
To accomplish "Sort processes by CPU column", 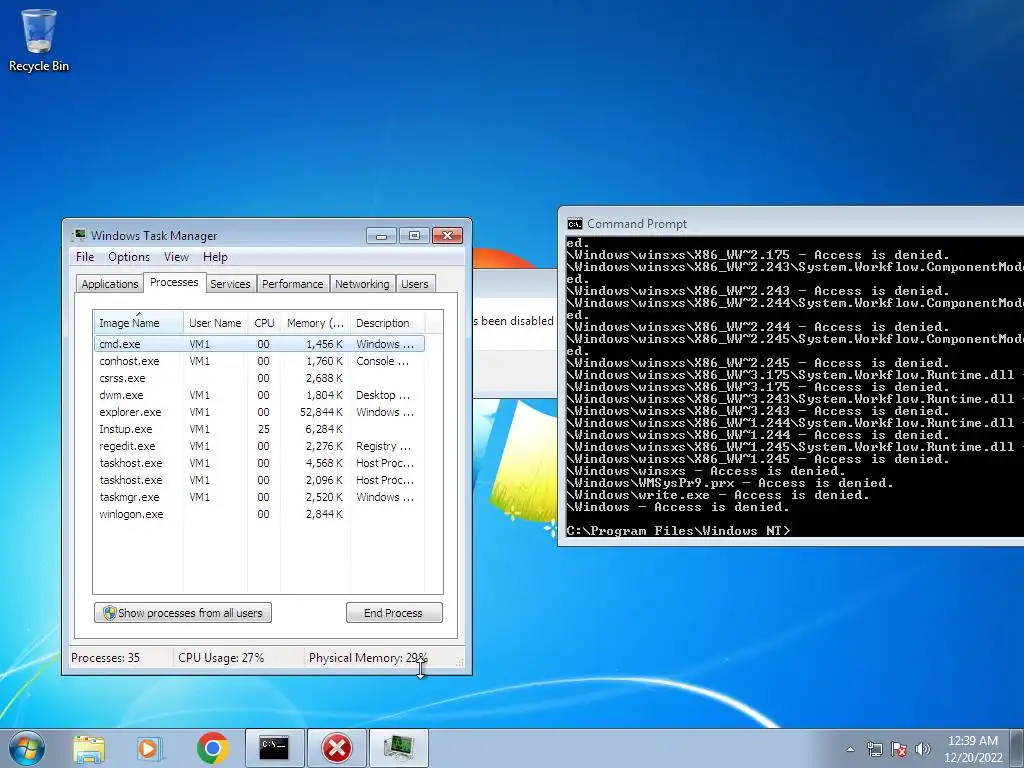I will pos(264,323).
